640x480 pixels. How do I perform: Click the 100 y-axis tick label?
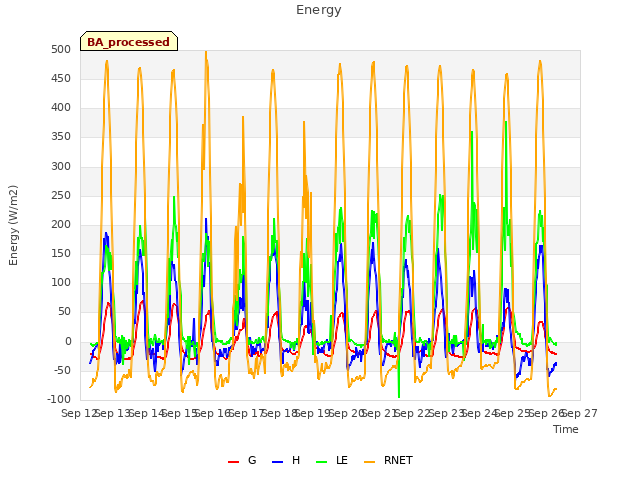(x=61, y=283)
